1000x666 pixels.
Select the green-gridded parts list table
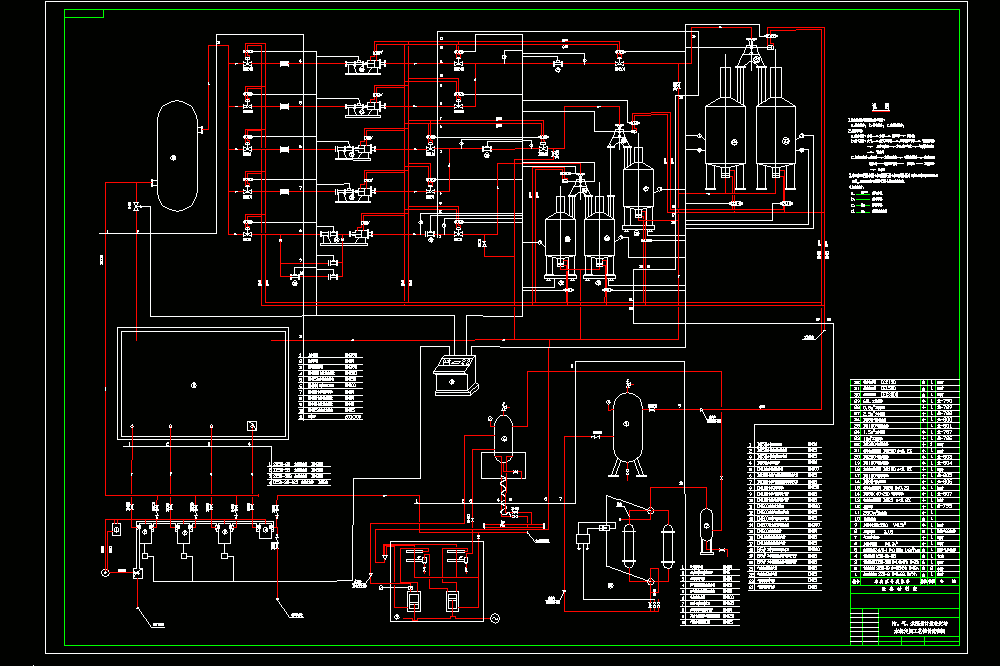coord(905,482)
